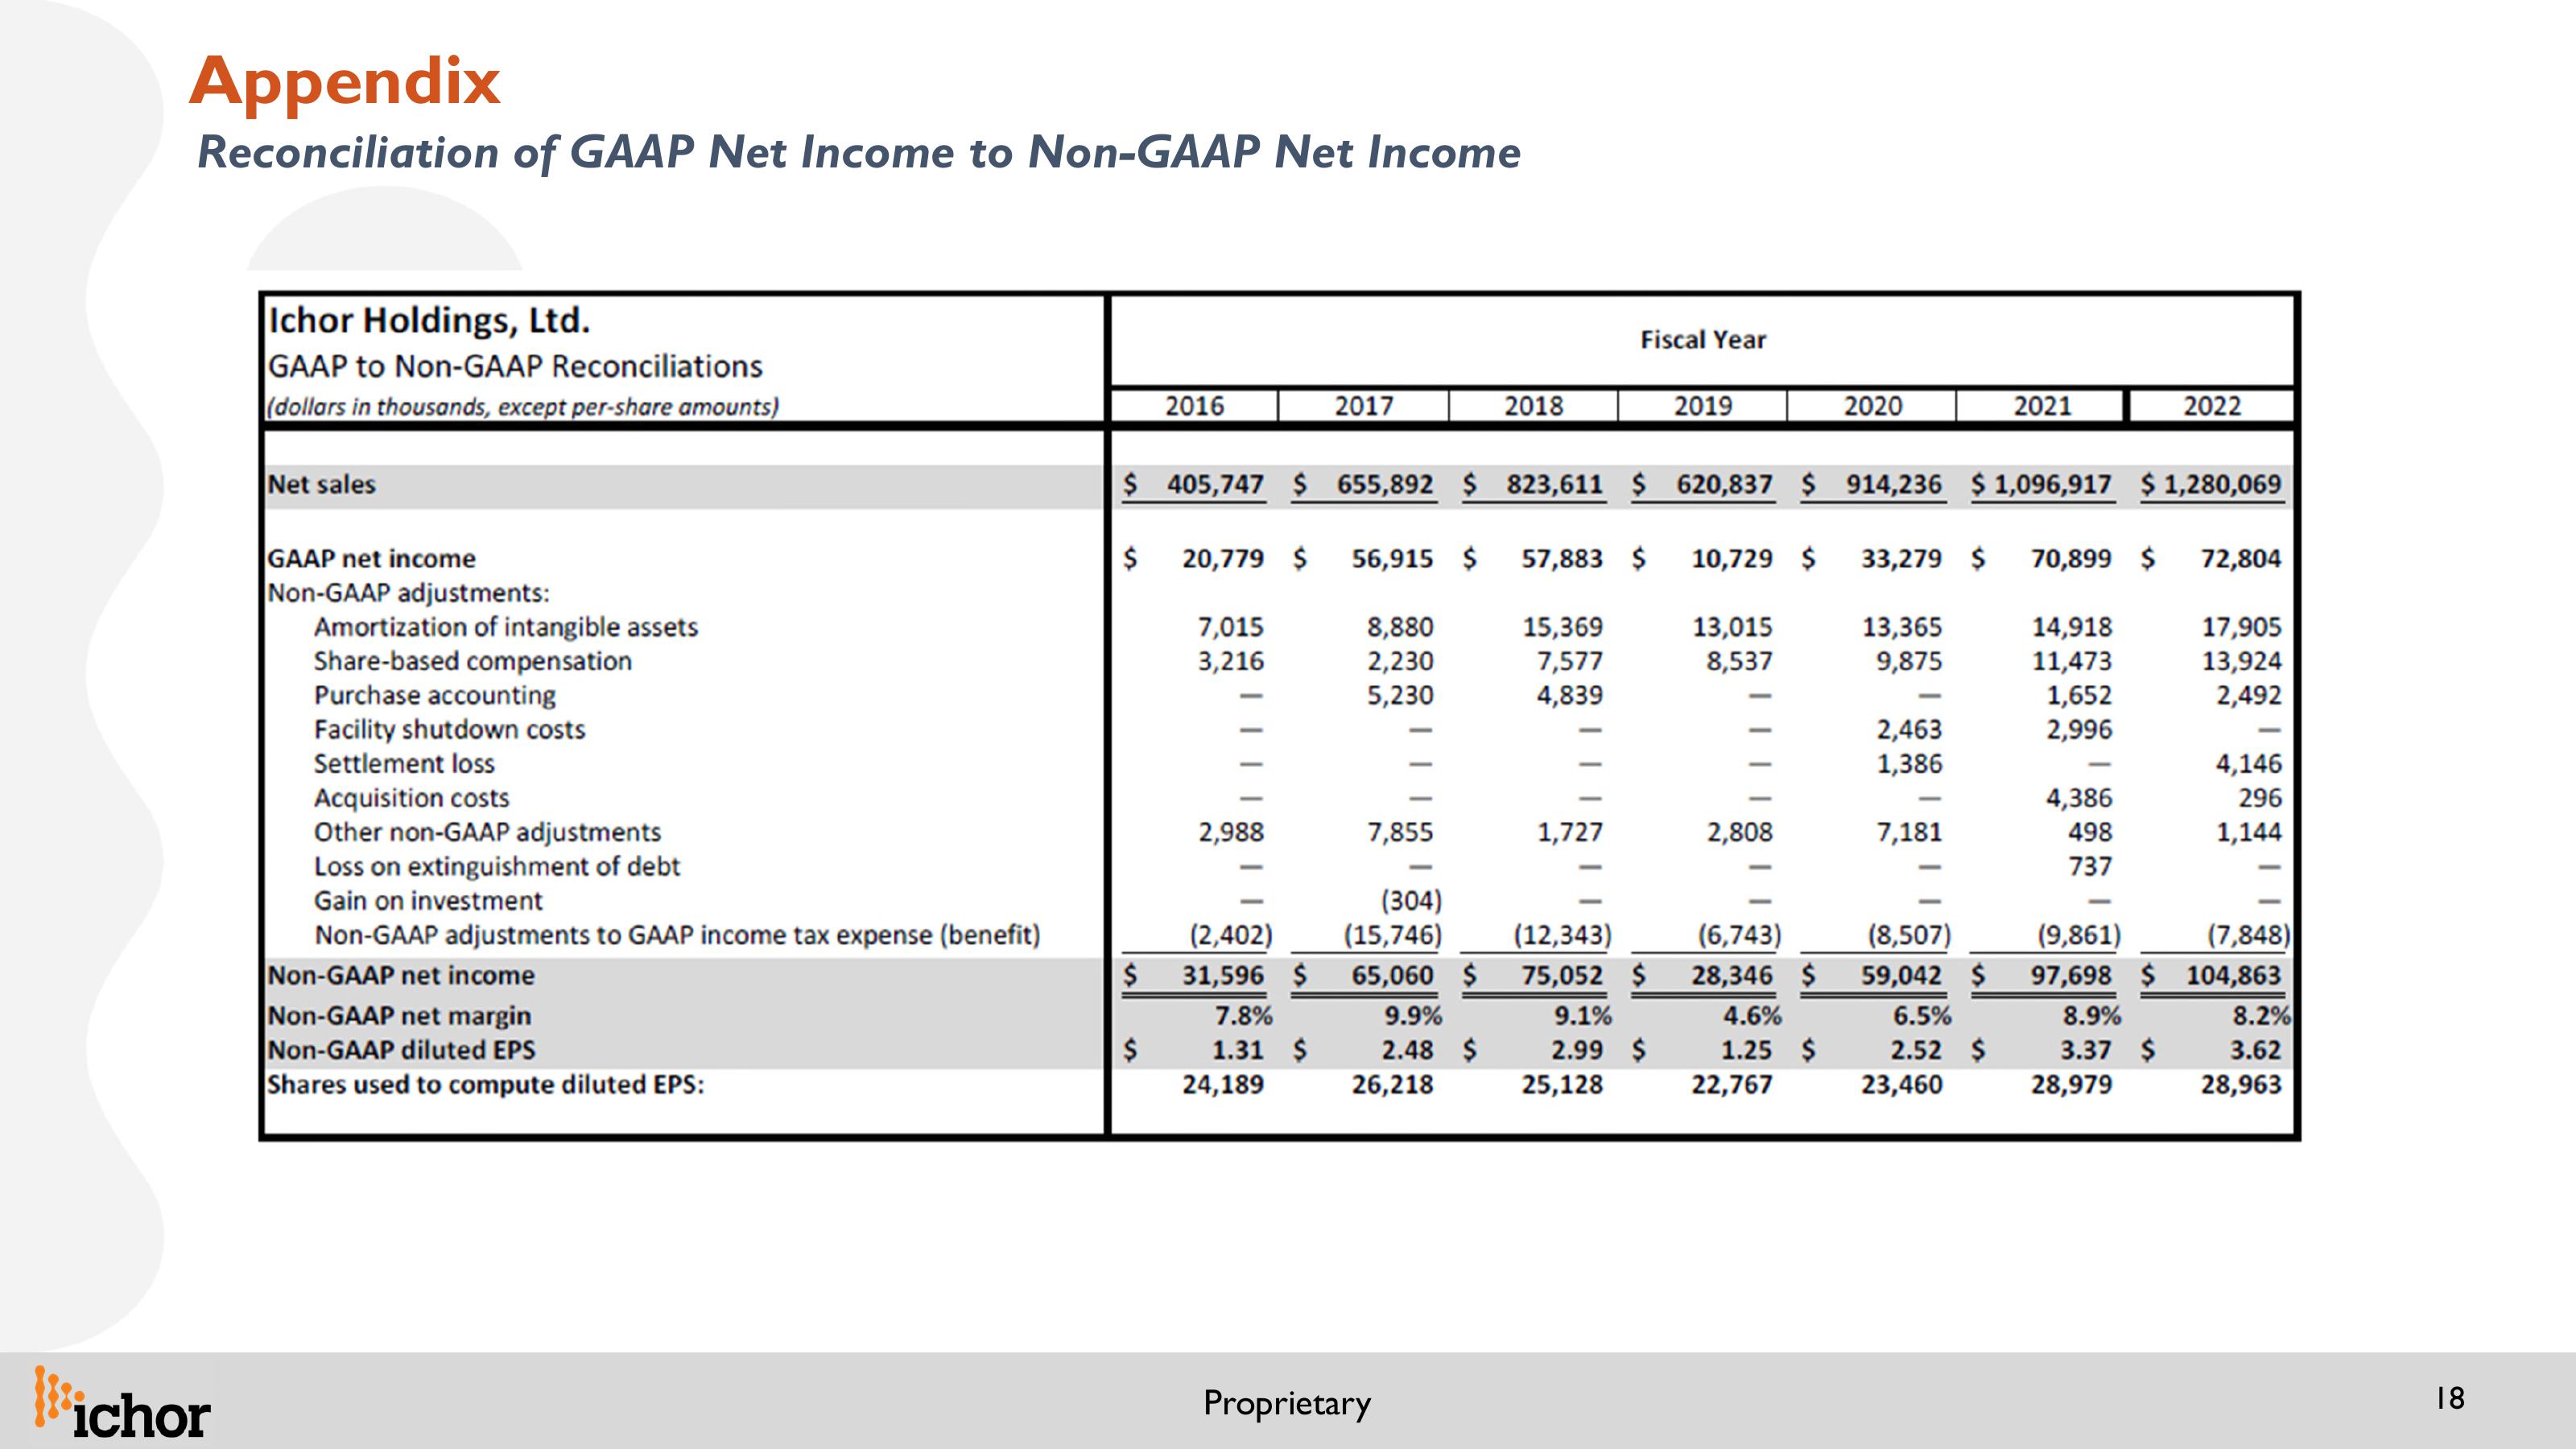This screenshot has width=2576, height=1449.
Task: Click net sales value 620,837
Action: tap(1724, 485)
